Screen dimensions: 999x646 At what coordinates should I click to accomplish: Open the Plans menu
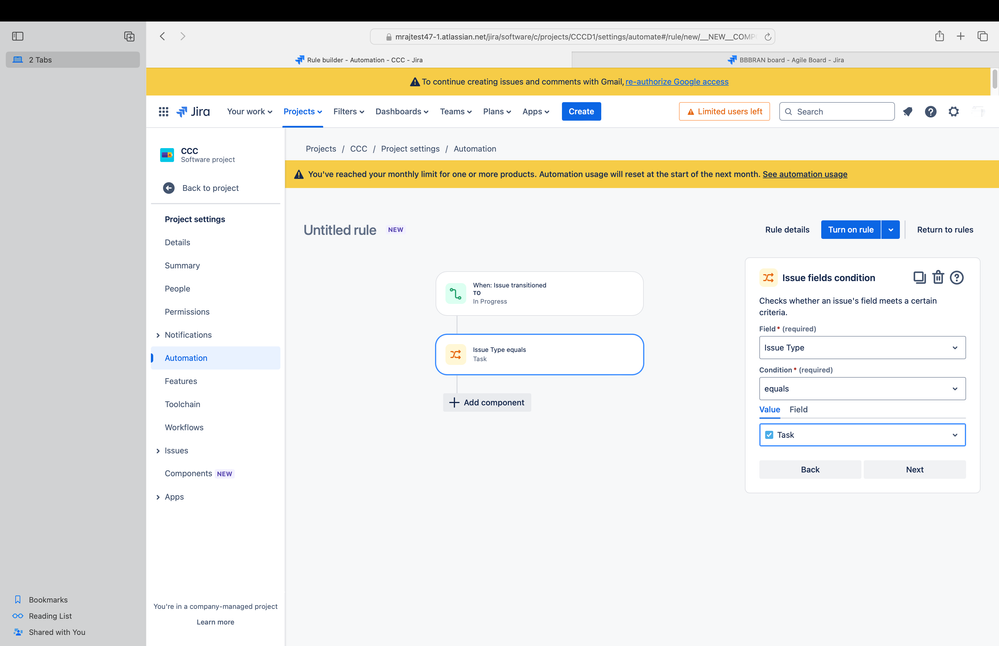click(497, 111)
